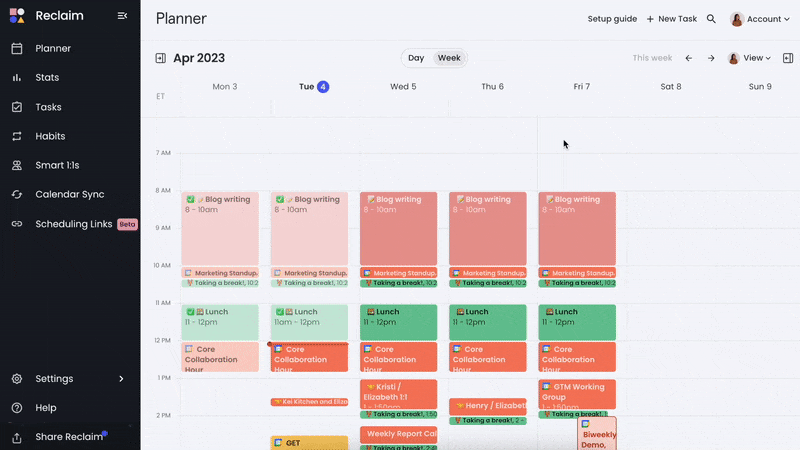Viewport: 800px width, 450px height.
Task: Go to the previous week arrow
Action: [x=689, y=58]
